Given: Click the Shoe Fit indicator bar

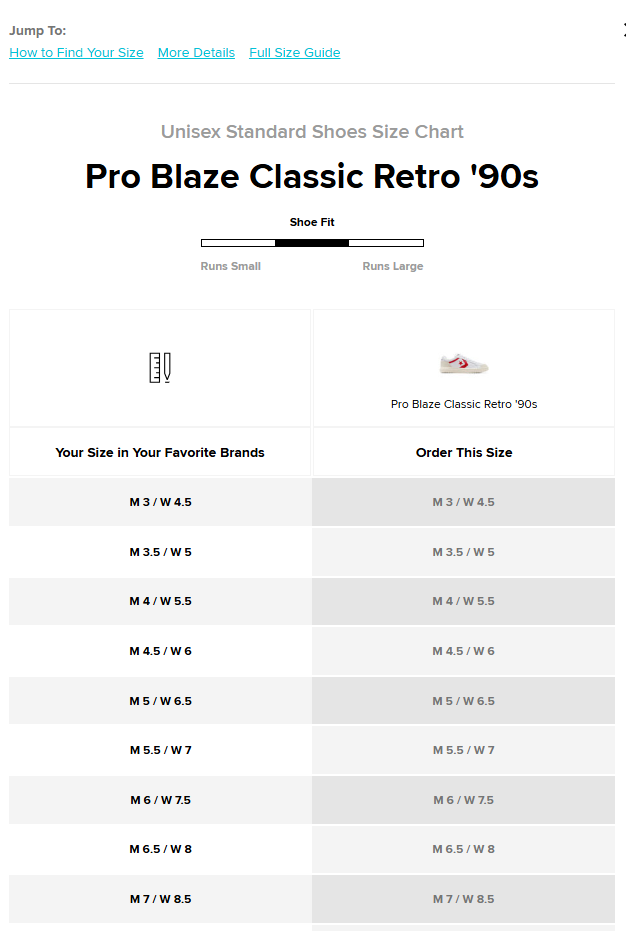Looking at the screenshot, I should (312, 242).
